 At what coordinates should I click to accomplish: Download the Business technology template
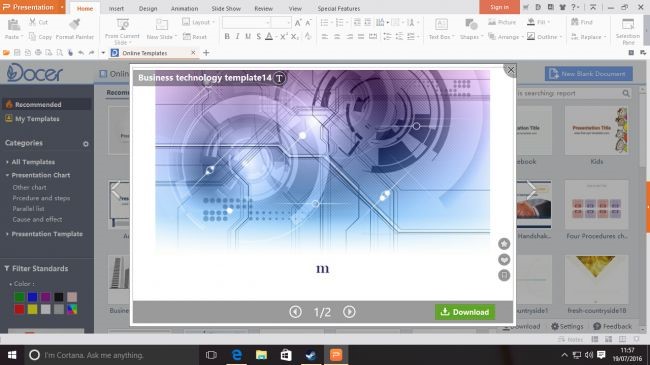(x=465, y=312)
